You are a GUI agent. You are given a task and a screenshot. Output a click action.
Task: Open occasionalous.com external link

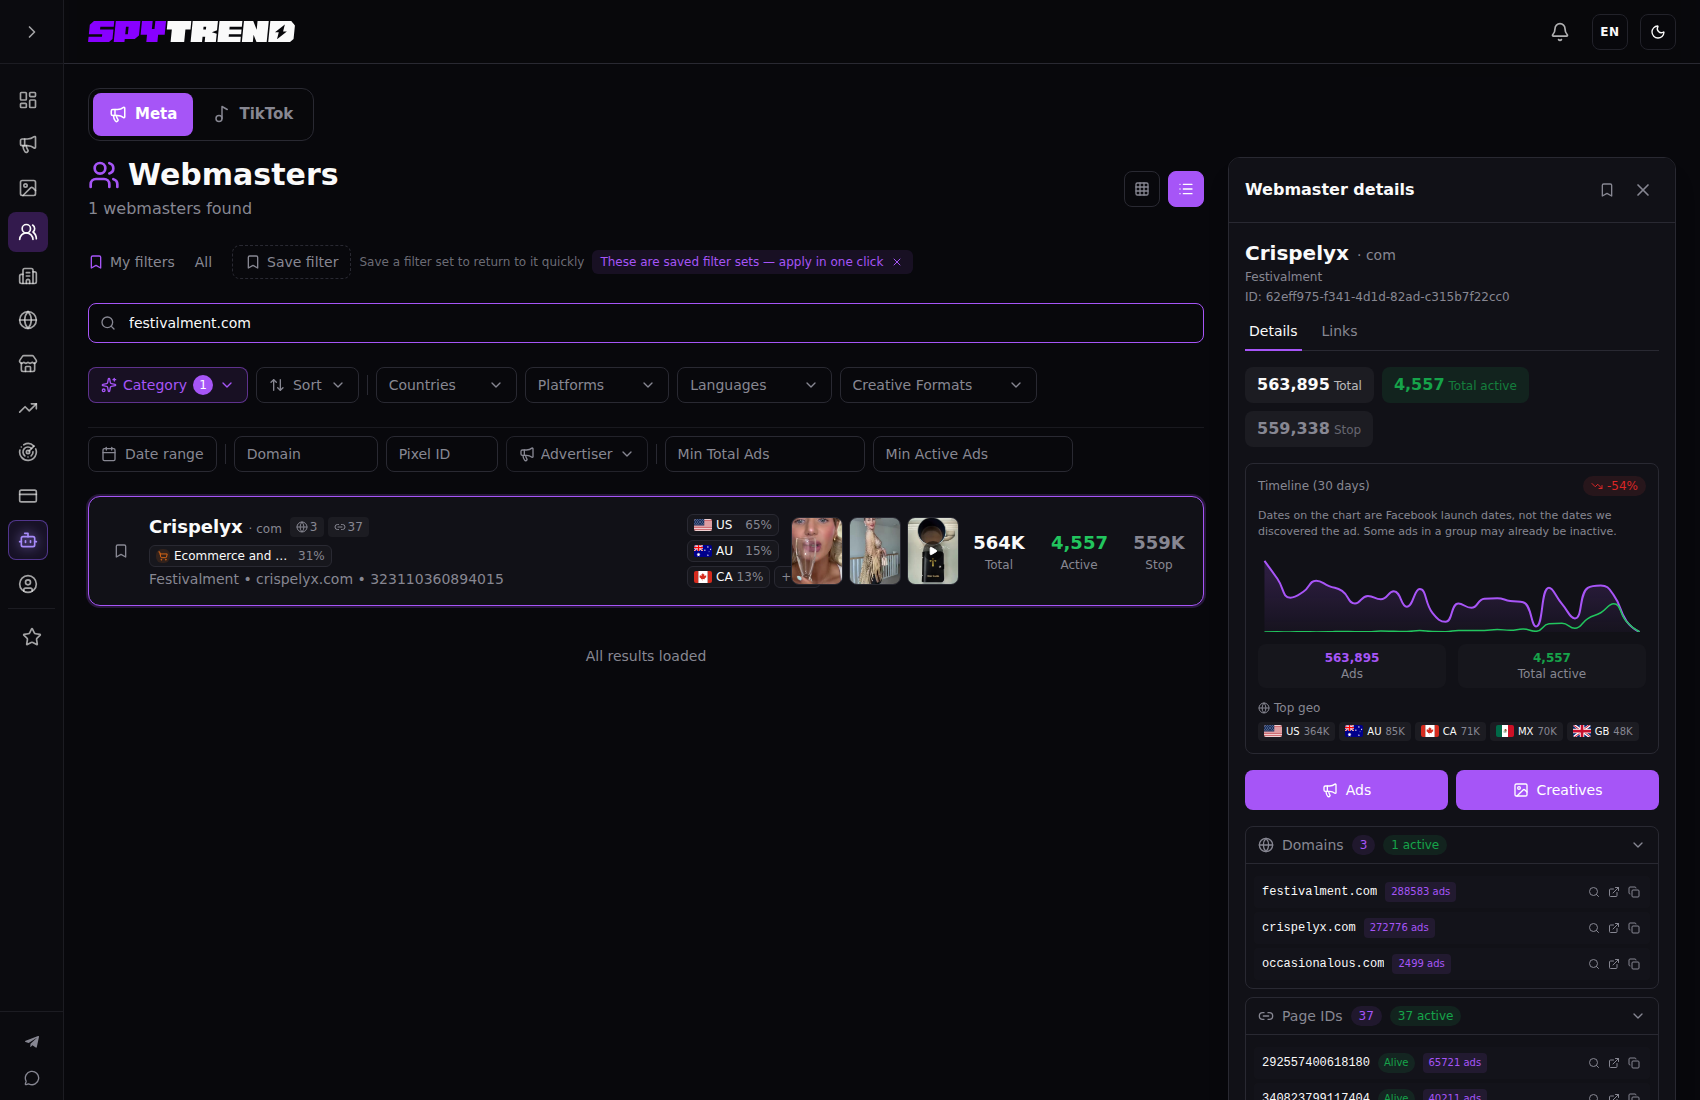click(1614, 964)
